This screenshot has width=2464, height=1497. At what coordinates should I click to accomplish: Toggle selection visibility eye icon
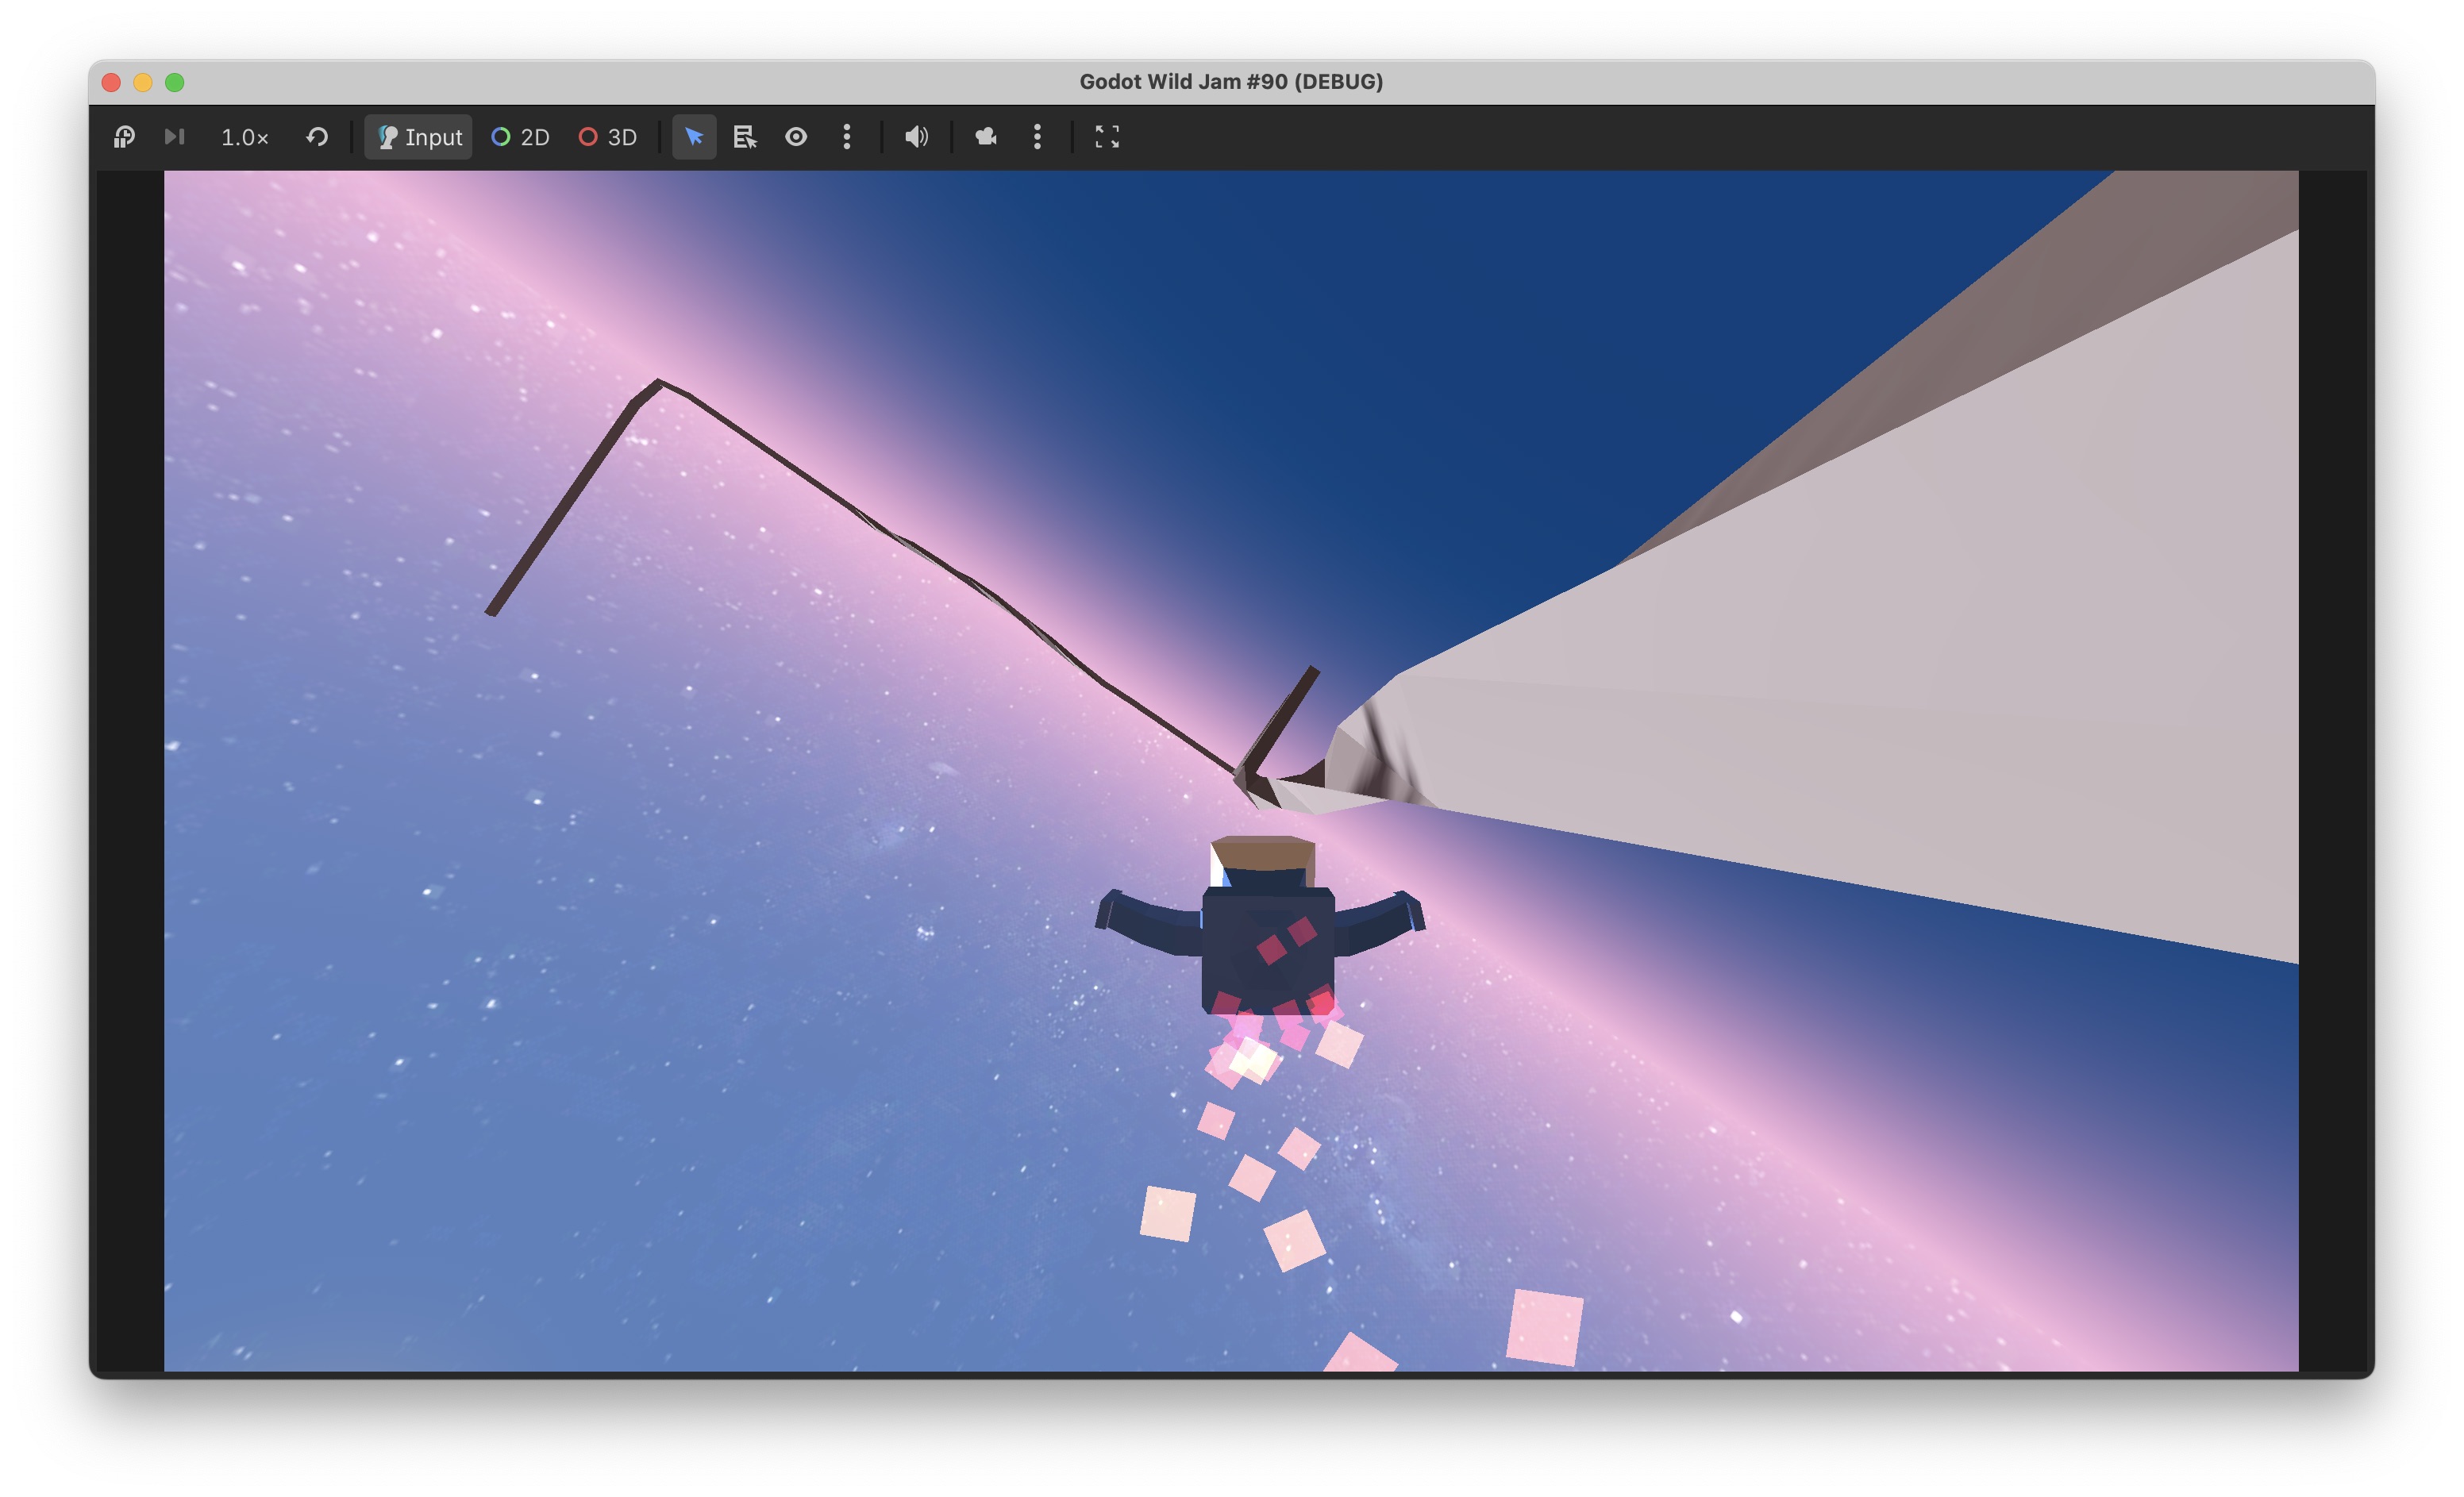click(x=796, y=137)
